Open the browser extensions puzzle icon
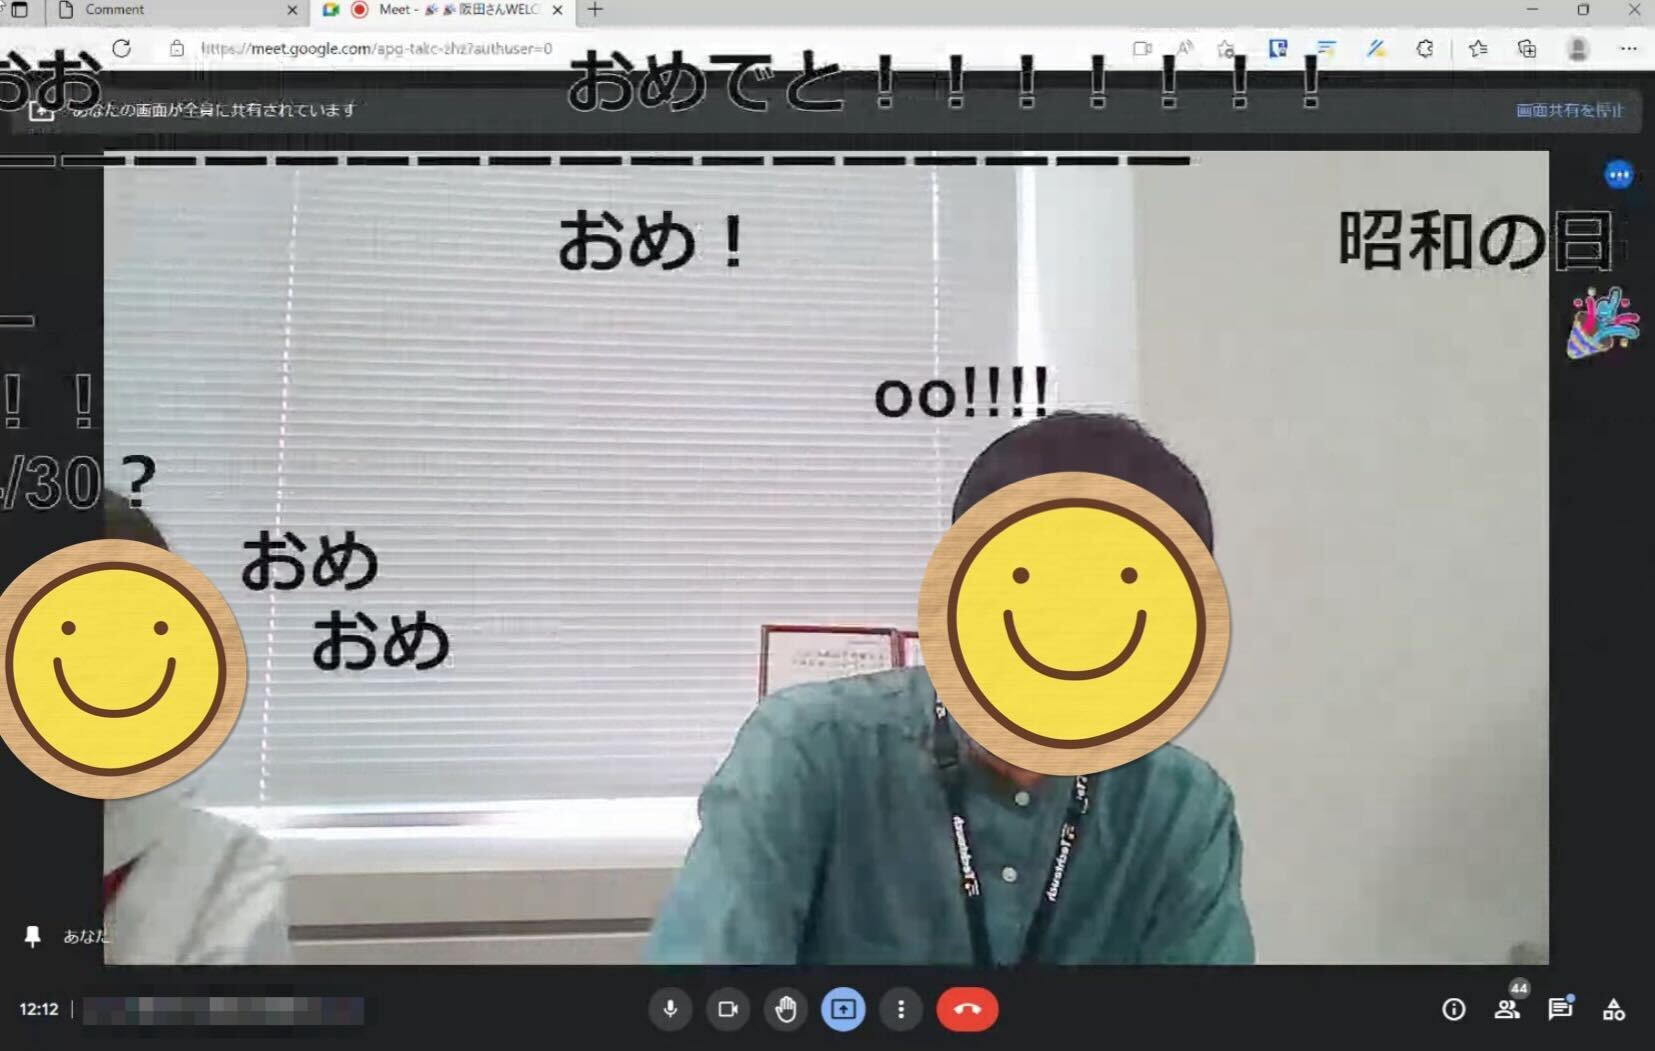The width and height of the screenshot is (1655, 1051). 1425,48
